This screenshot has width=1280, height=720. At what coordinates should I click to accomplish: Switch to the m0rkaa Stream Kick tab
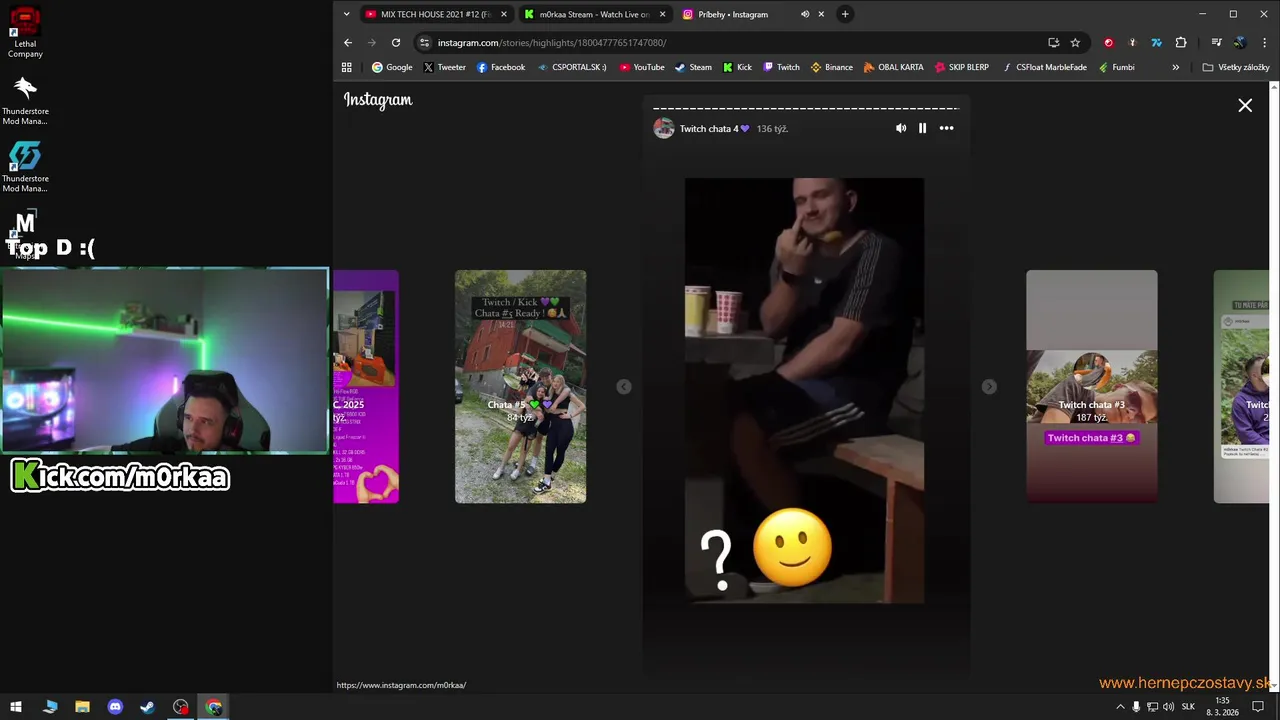594,14
